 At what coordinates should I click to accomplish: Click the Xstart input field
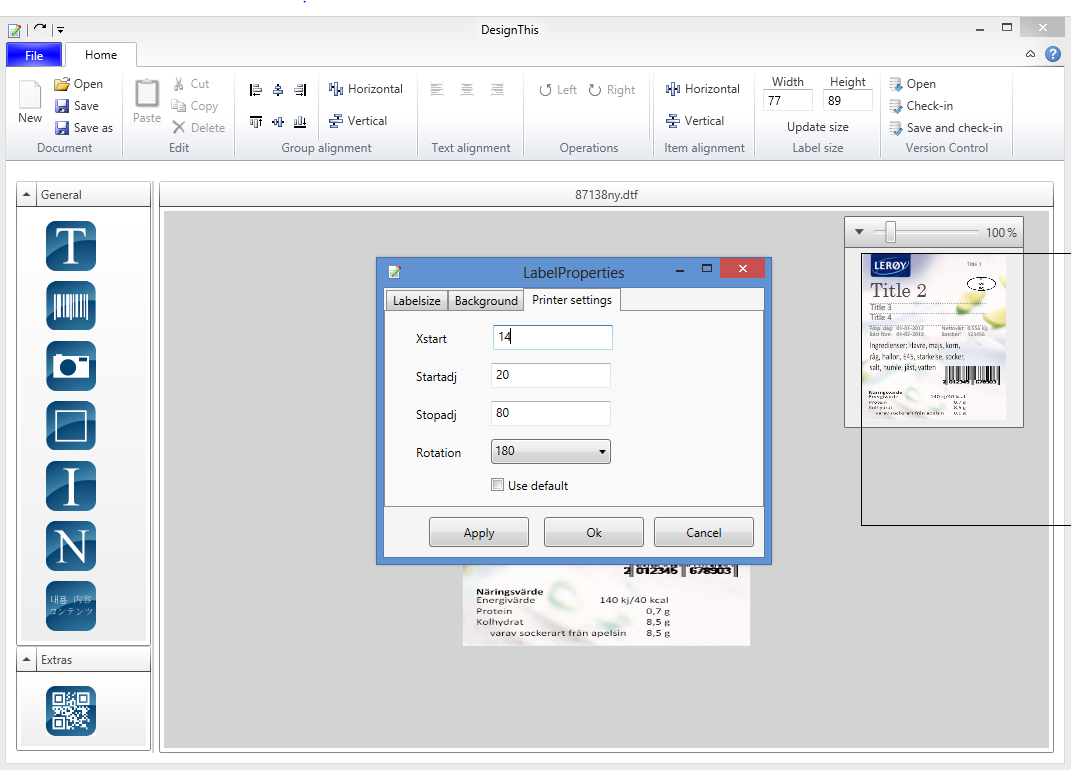552,338
